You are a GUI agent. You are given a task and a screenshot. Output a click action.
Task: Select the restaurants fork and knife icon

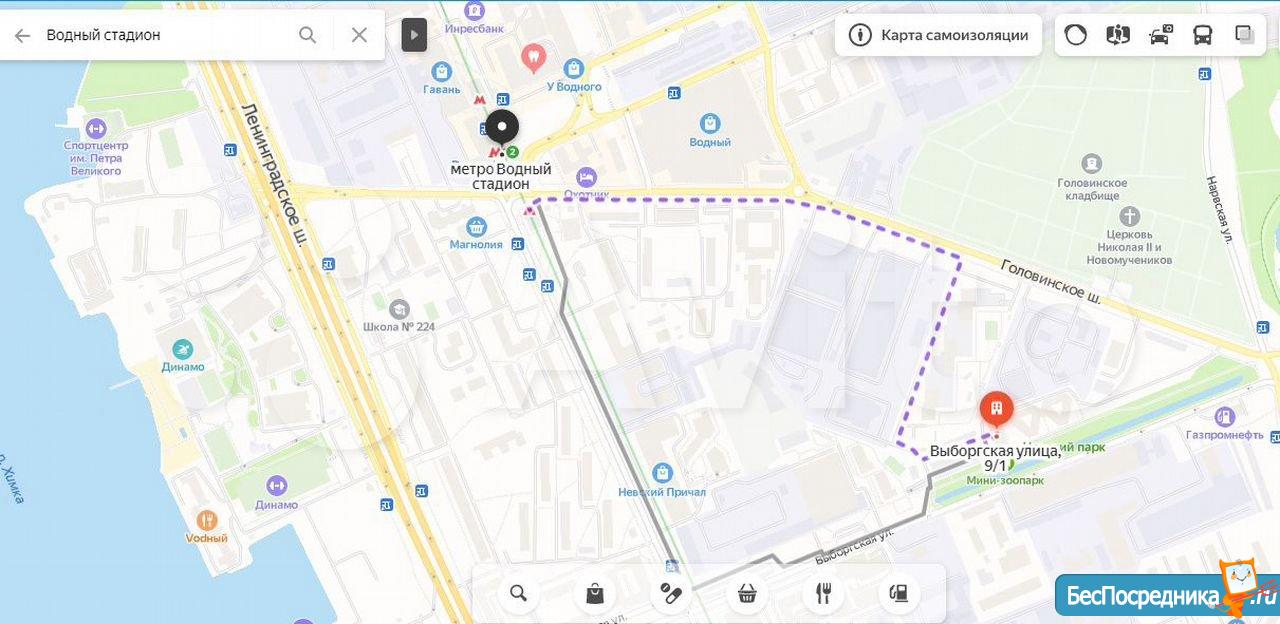click(x=823, y=594)
